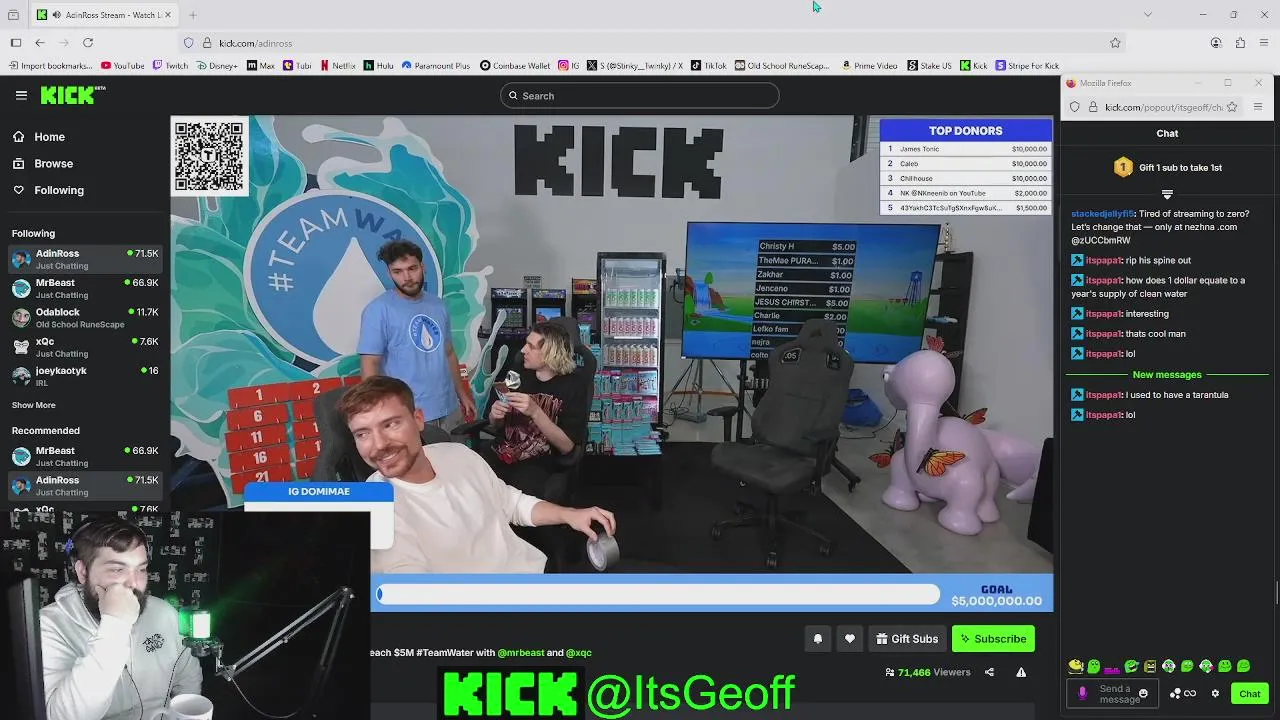Click the first yellow emote in quick bar
This screenshot has height=720, width=1280.
coord(1076,666)
